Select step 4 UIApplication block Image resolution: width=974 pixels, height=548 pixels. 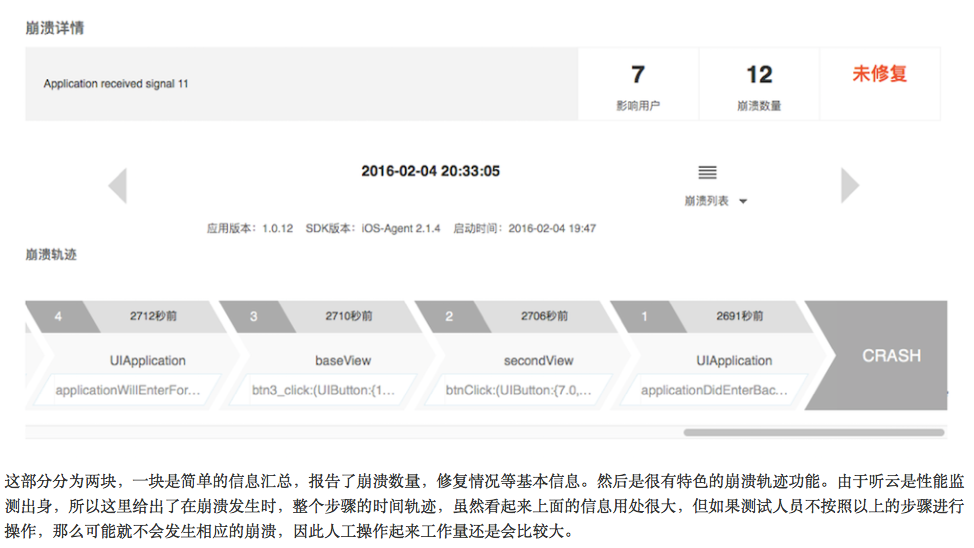[147, 360]
